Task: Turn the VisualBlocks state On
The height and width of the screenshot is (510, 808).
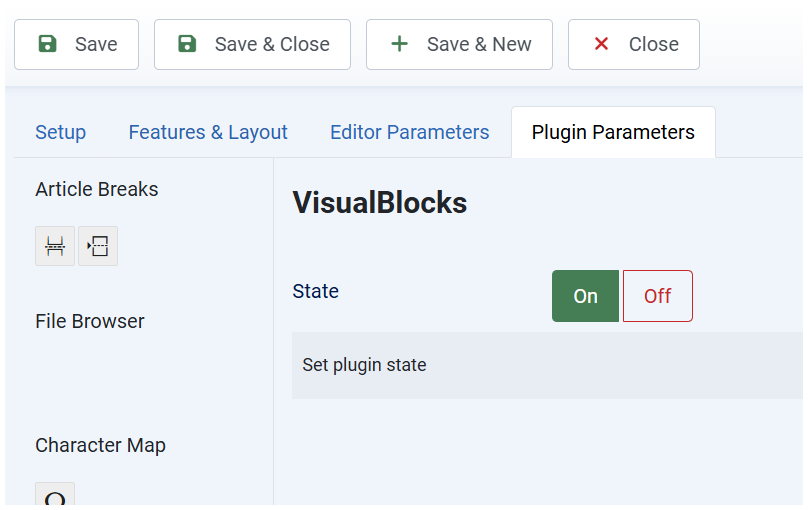Action: click(x=585, y=296)
